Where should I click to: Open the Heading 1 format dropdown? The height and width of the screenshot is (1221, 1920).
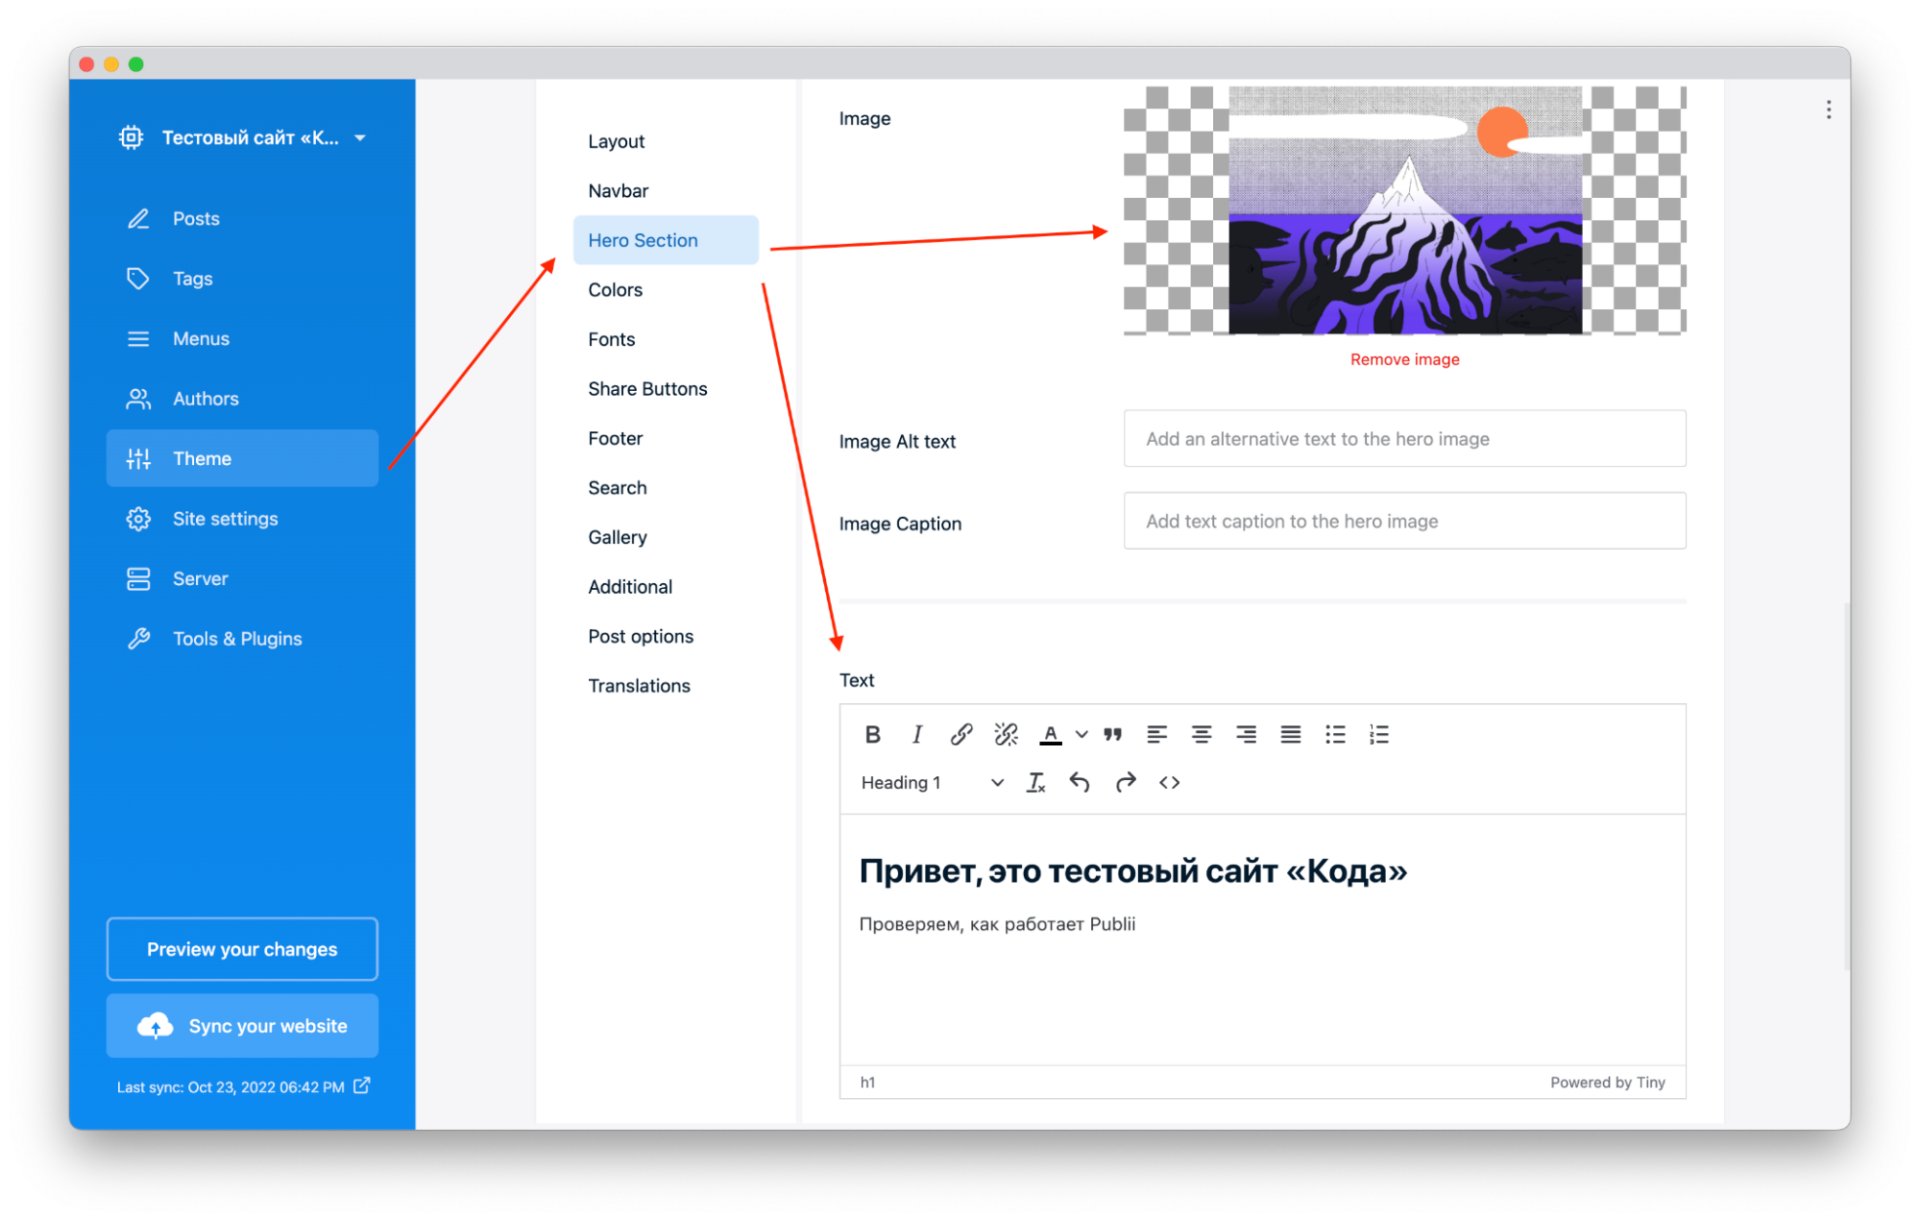coord(931,783)
